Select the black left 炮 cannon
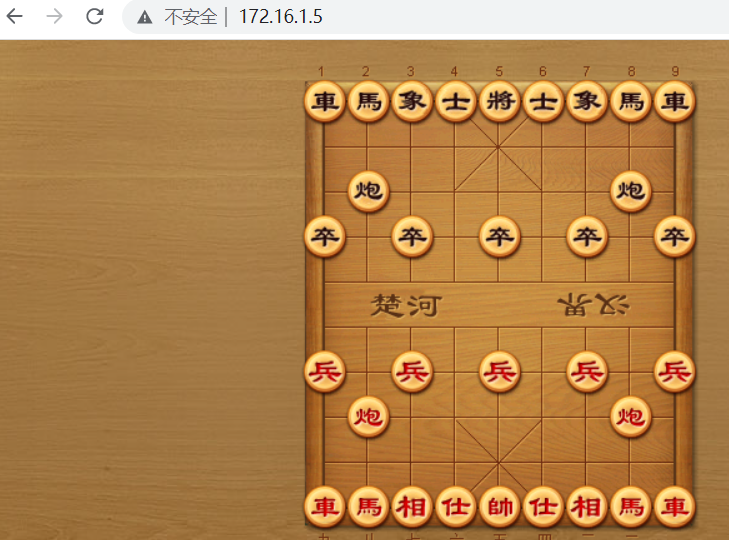The image size is (729, 540). tap(369, 191)
